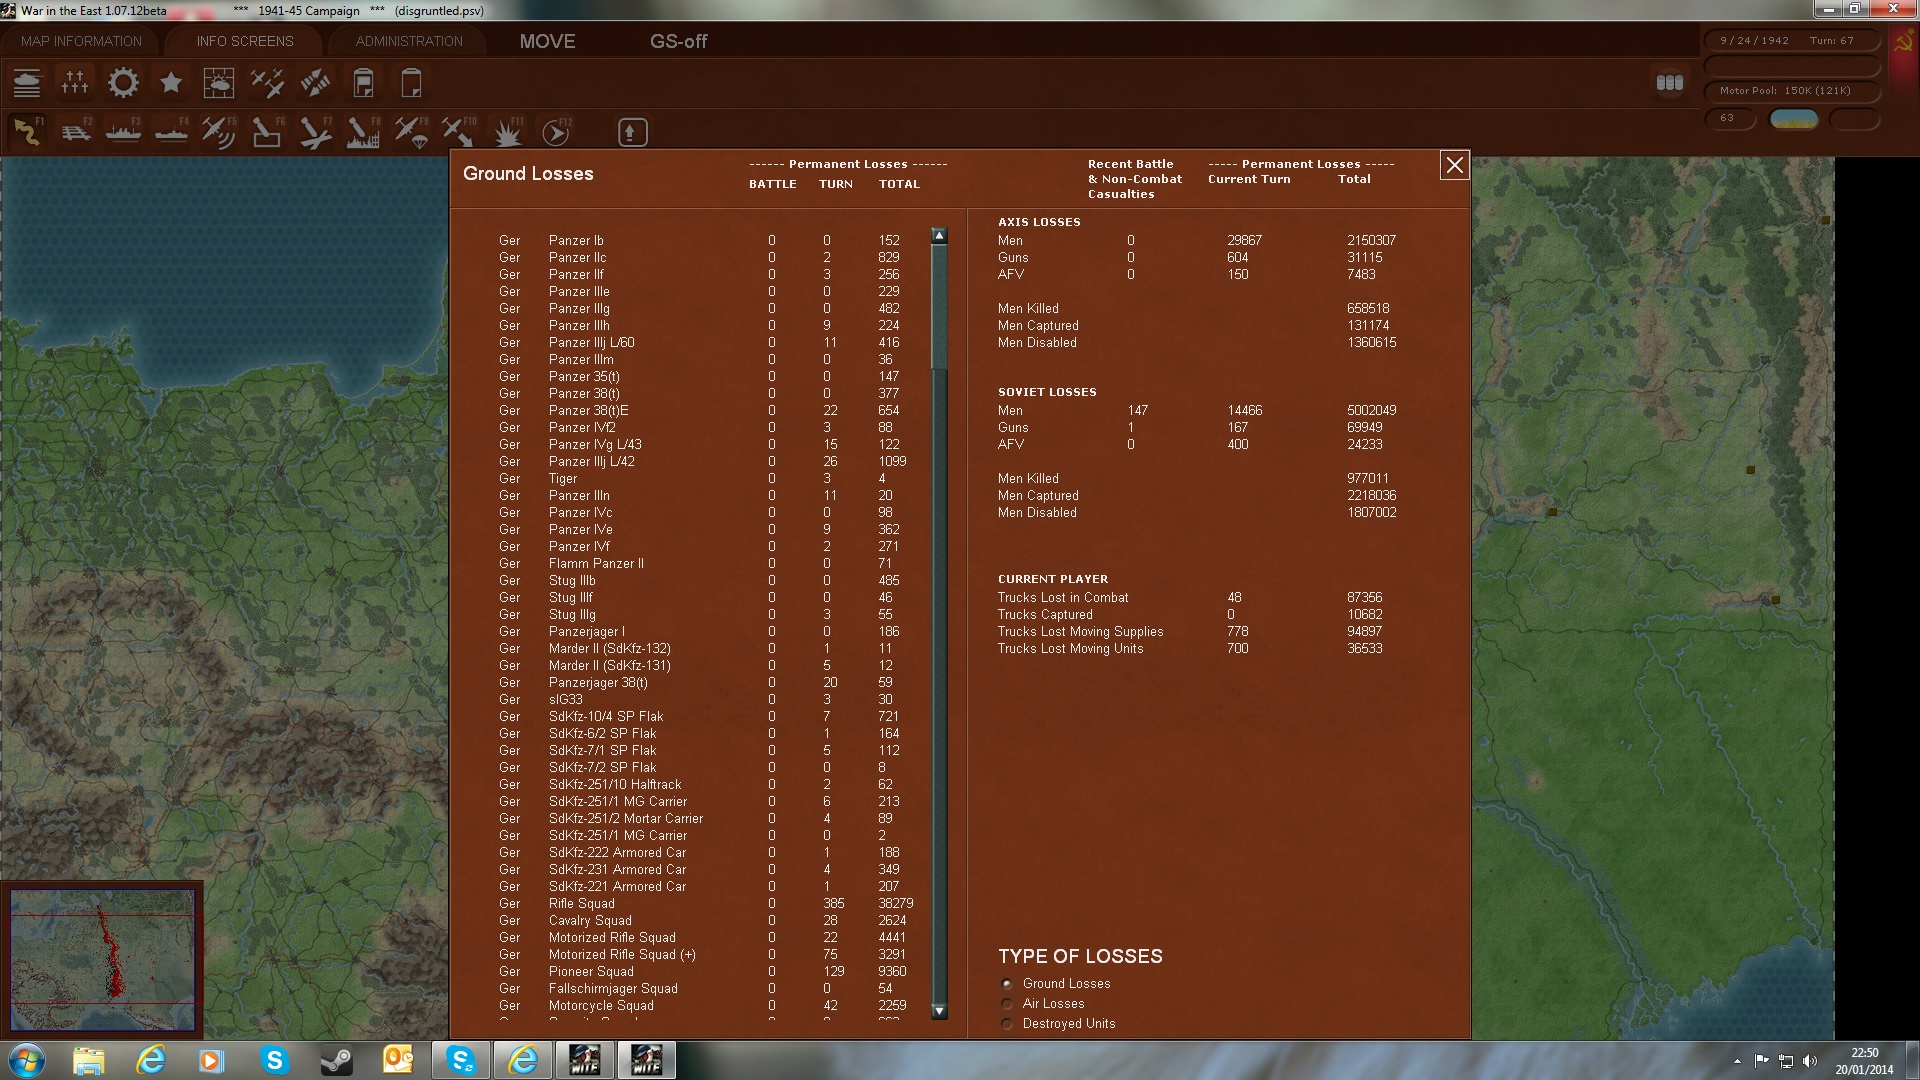Click the F12 end turn icon
The image size is (1920, 1080).
[555, 132]
